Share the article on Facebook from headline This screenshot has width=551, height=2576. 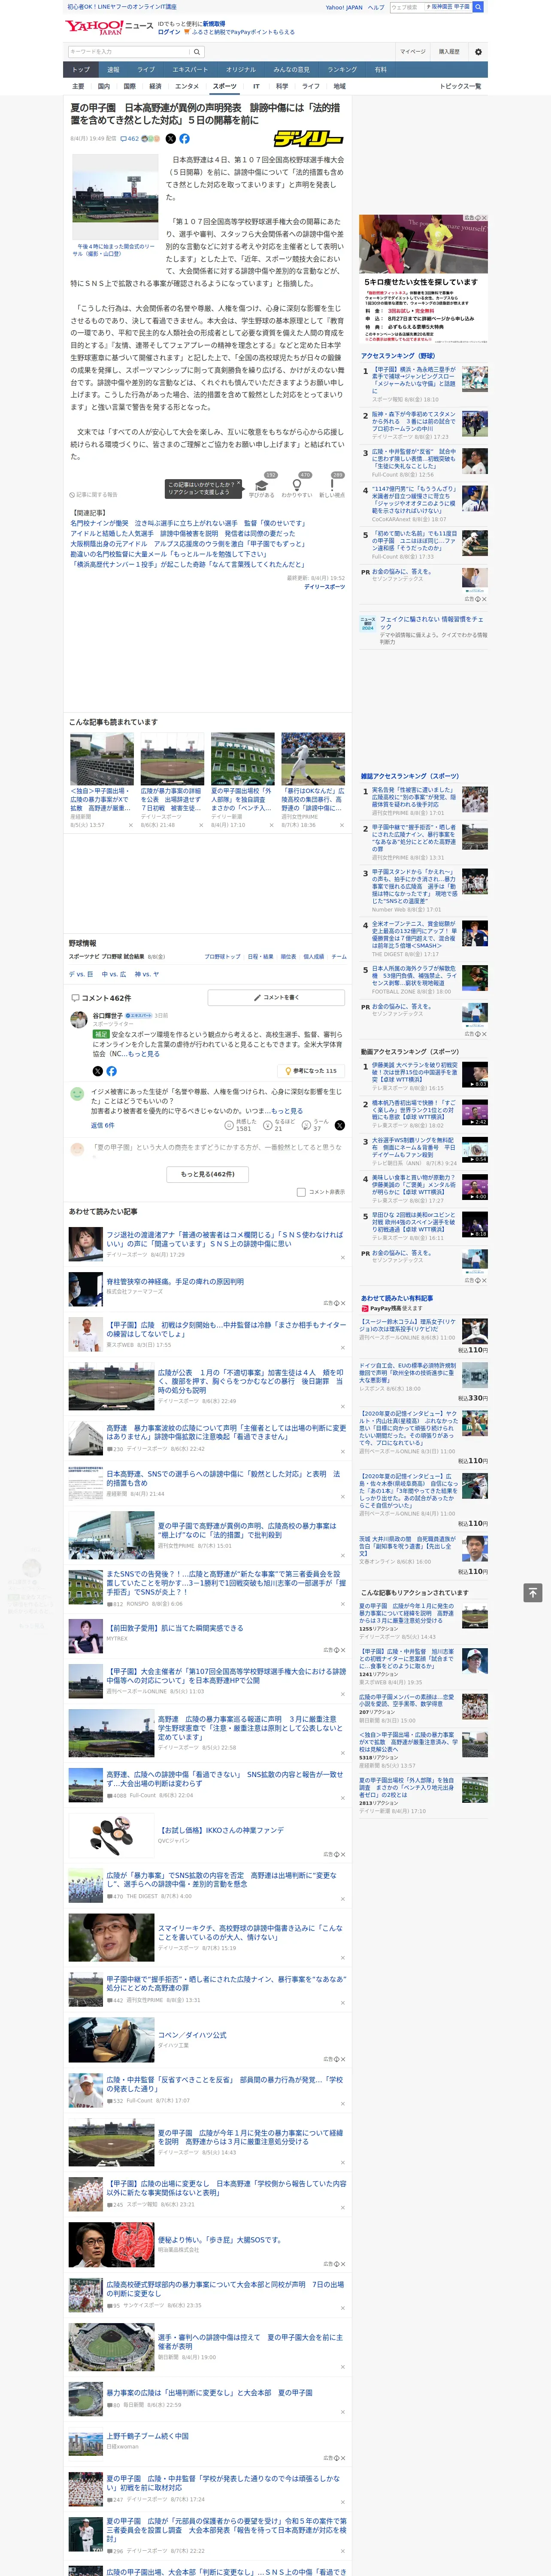pyautogui.click(x=184, y=139)
